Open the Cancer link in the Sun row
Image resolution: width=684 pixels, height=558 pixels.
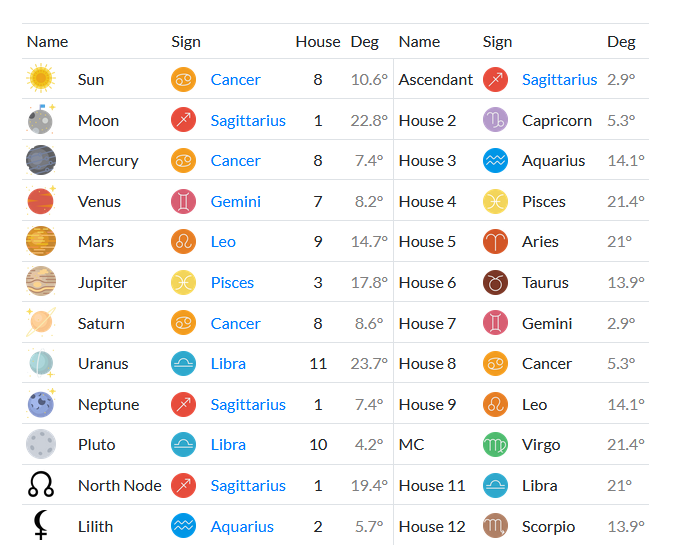click(x=236, y=79)
